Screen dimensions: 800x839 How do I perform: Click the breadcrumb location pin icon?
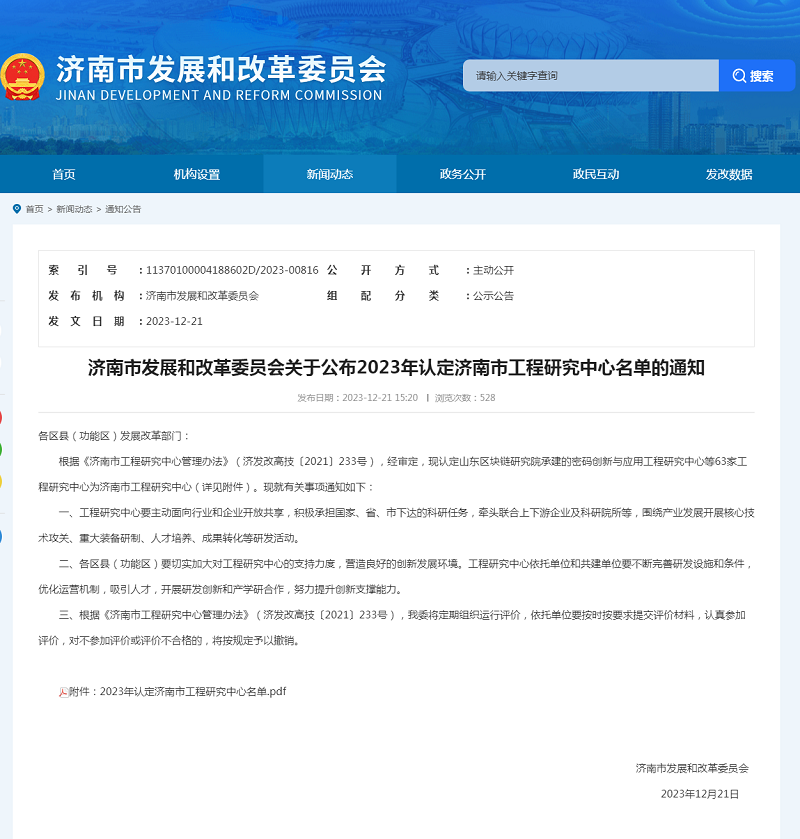(17, 209)
